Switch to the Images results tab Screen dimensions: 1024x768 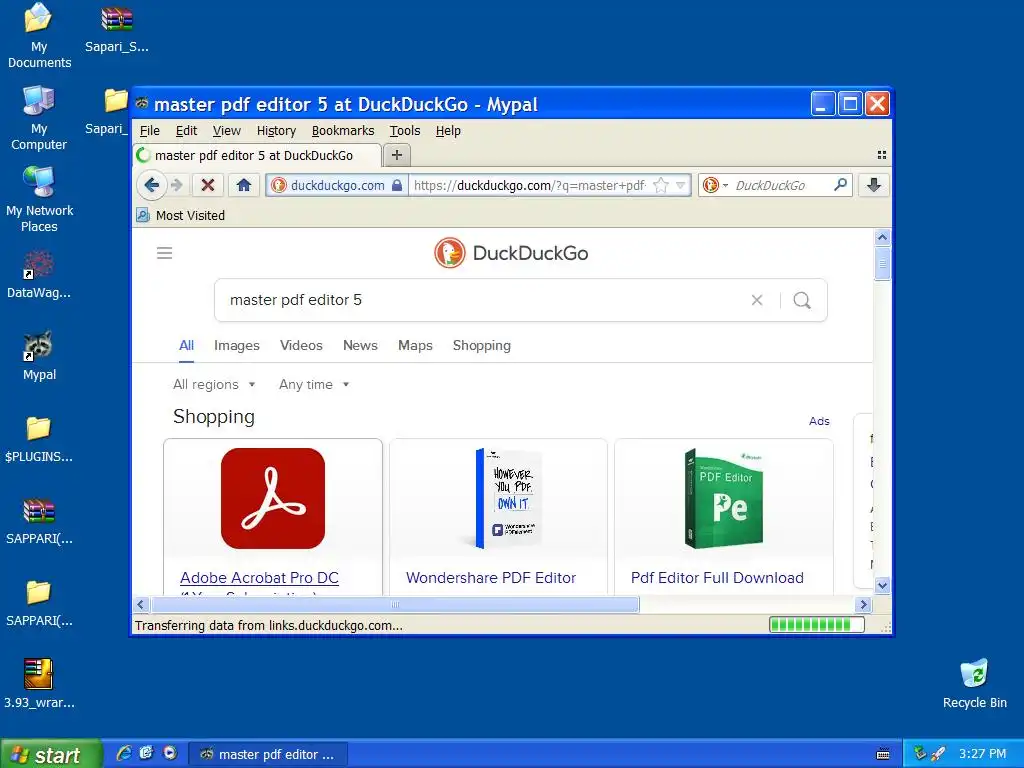[236, 345]
